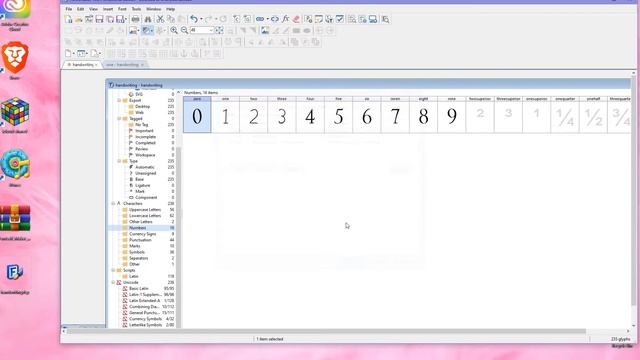This screenshot has width=640, height=360.
Task: Click the fx formula icon
Action: point(285,19)
